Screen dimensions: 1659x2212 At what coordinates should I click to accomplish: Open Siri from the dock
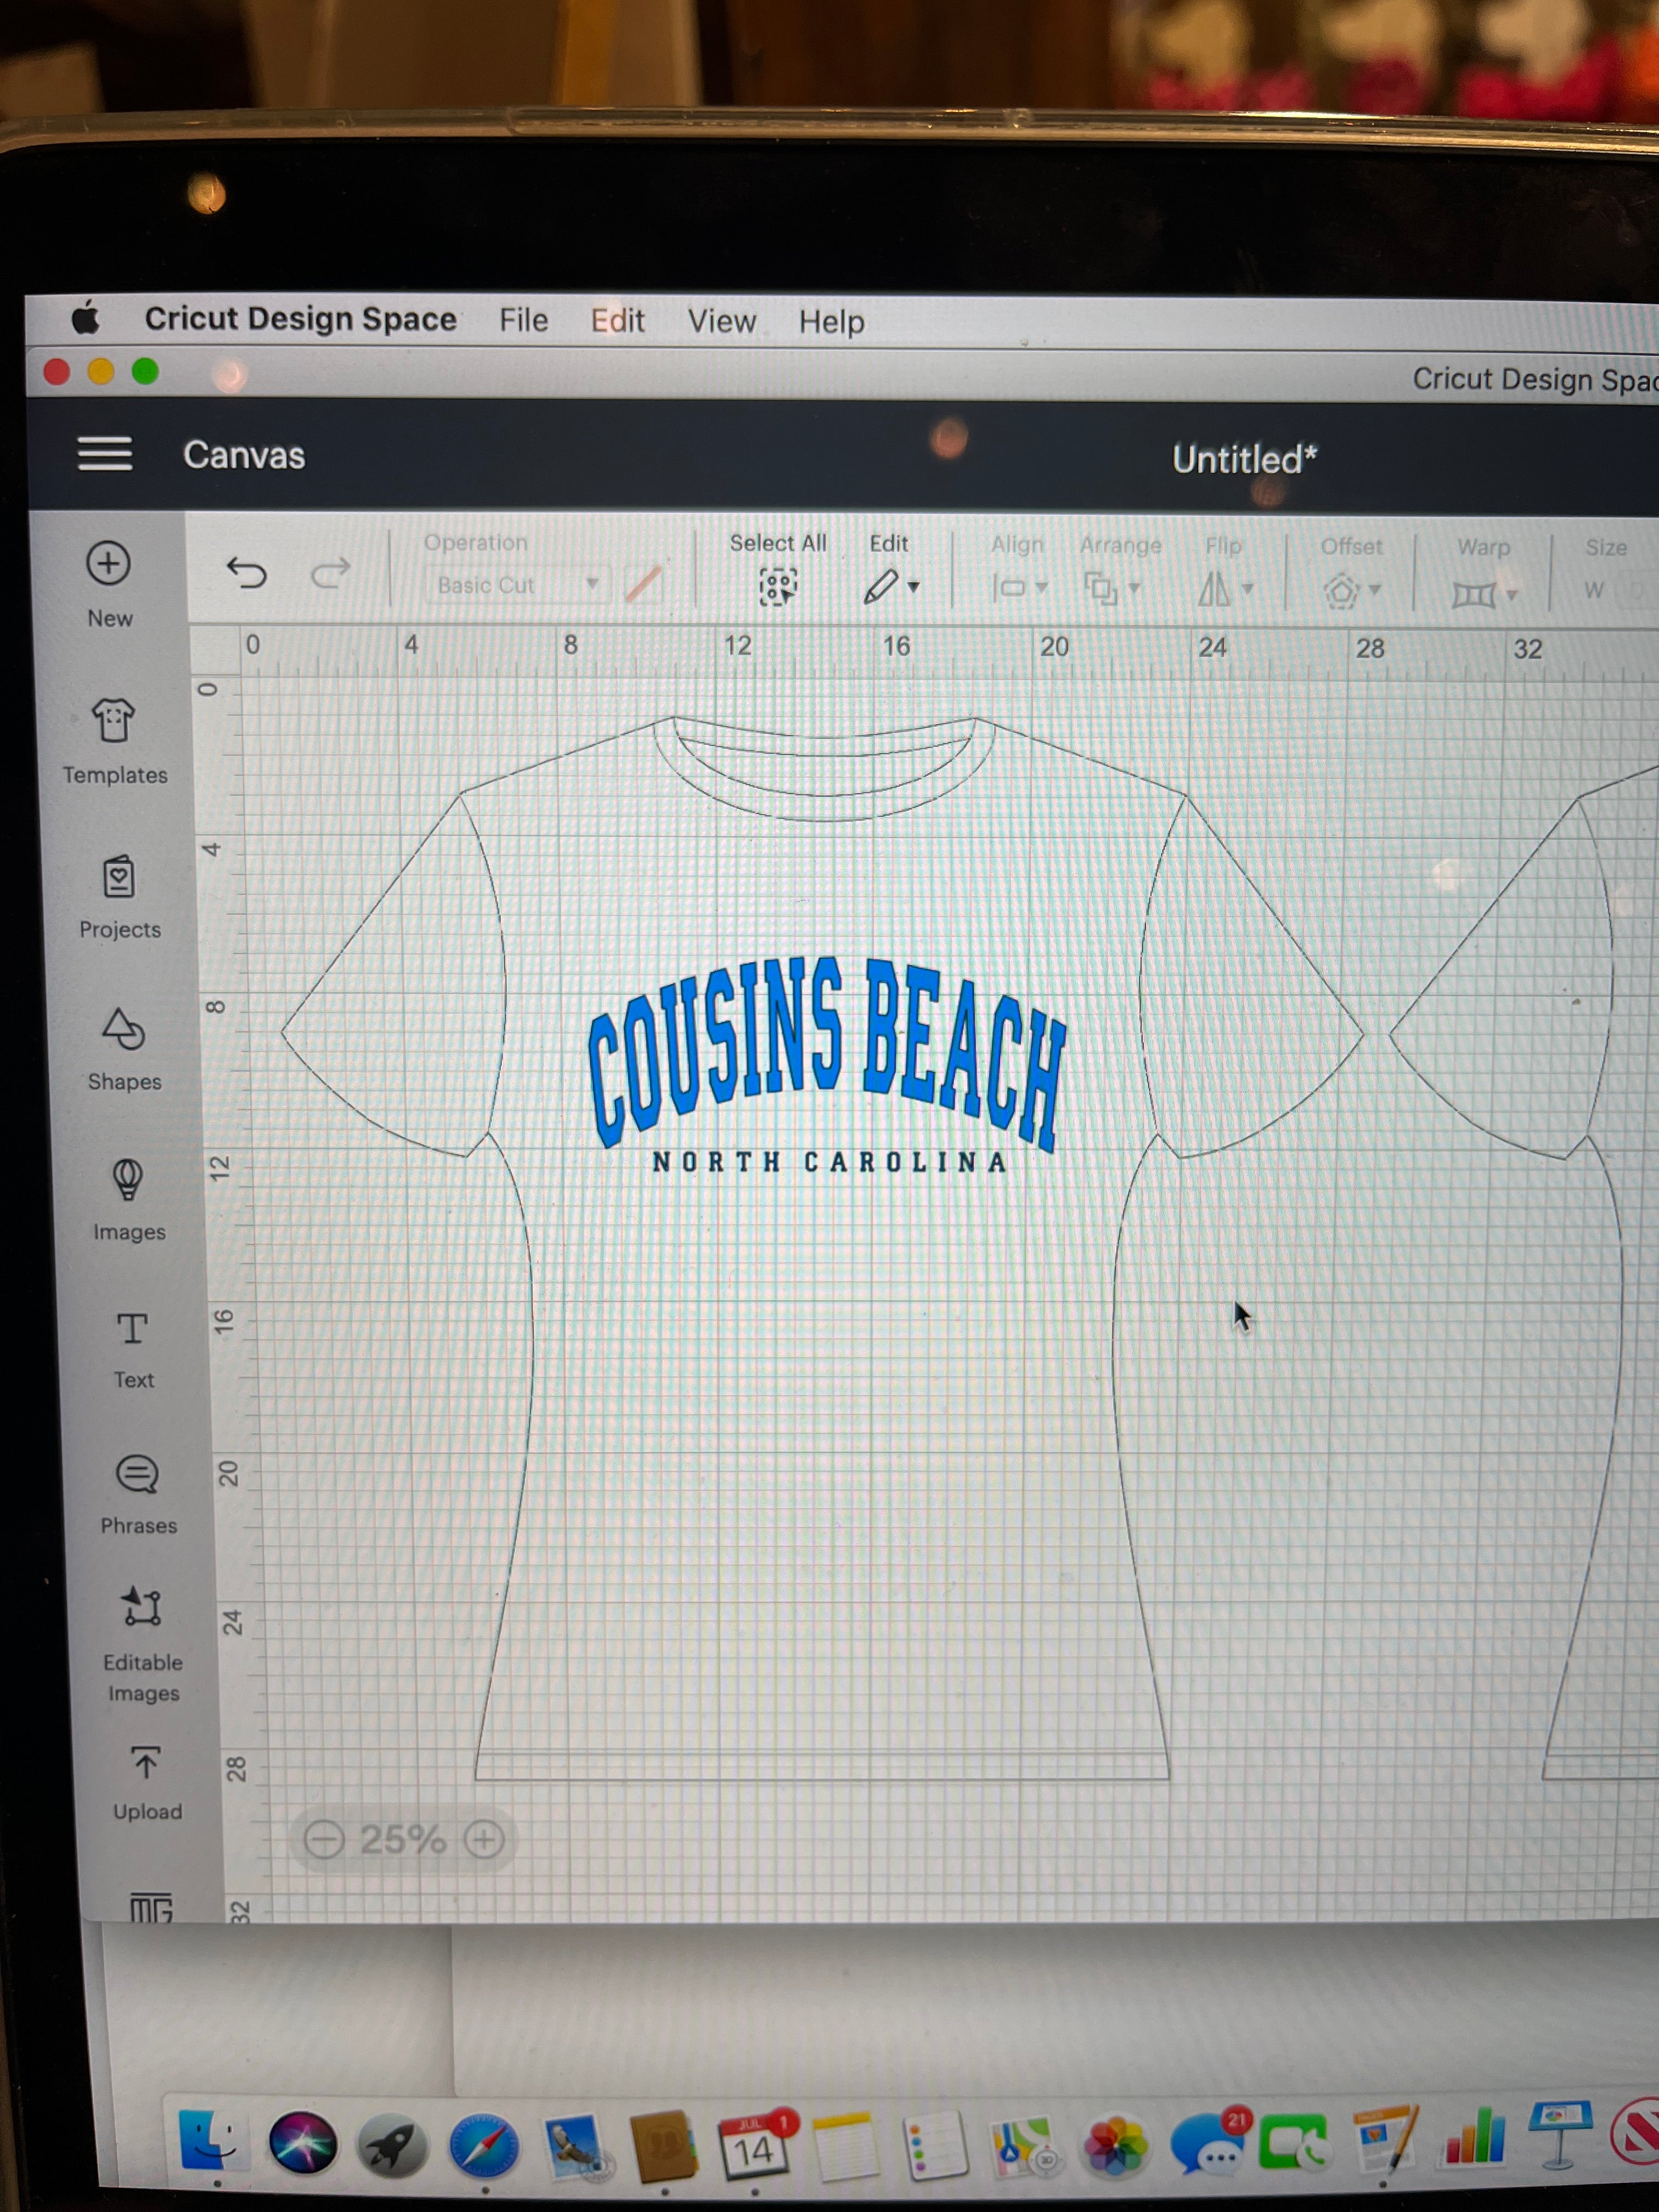[x=303, y=2142]
